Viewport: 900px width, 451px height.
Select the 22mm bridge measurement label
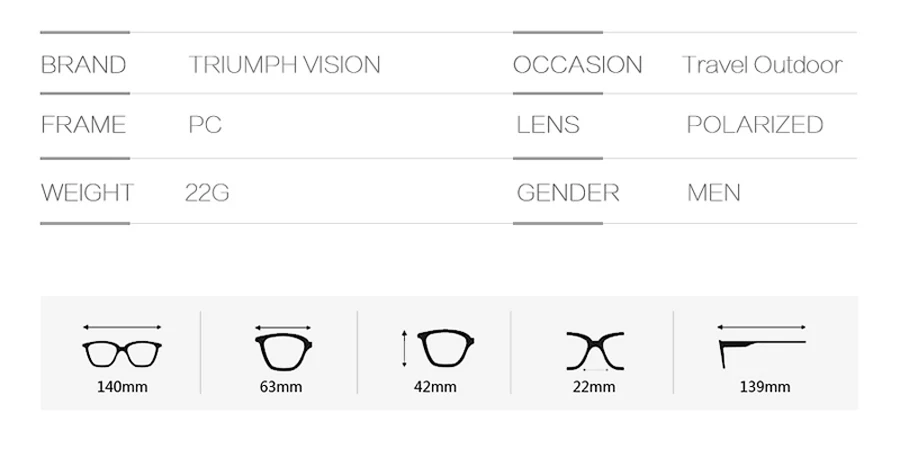593,387
